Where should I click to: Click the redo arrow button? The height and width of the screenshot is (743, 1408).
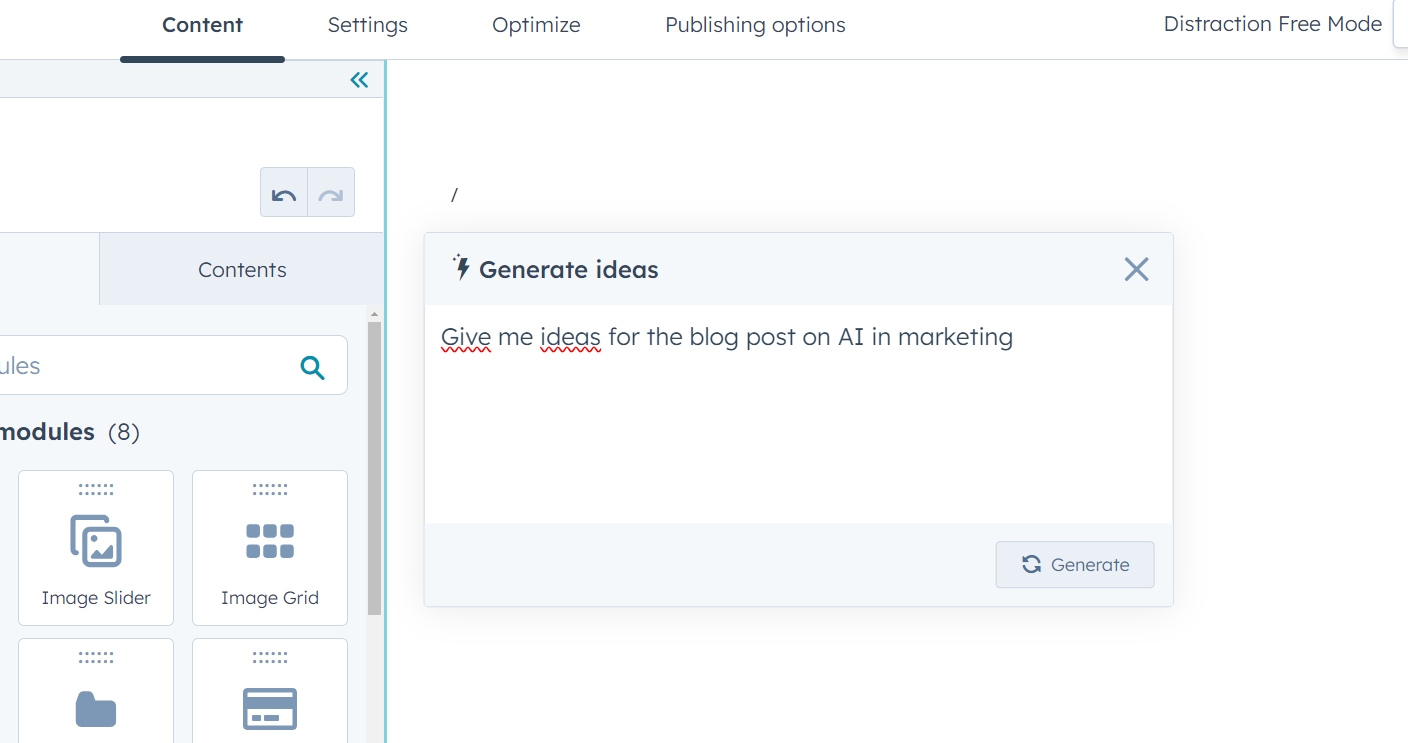coord(331,192)
